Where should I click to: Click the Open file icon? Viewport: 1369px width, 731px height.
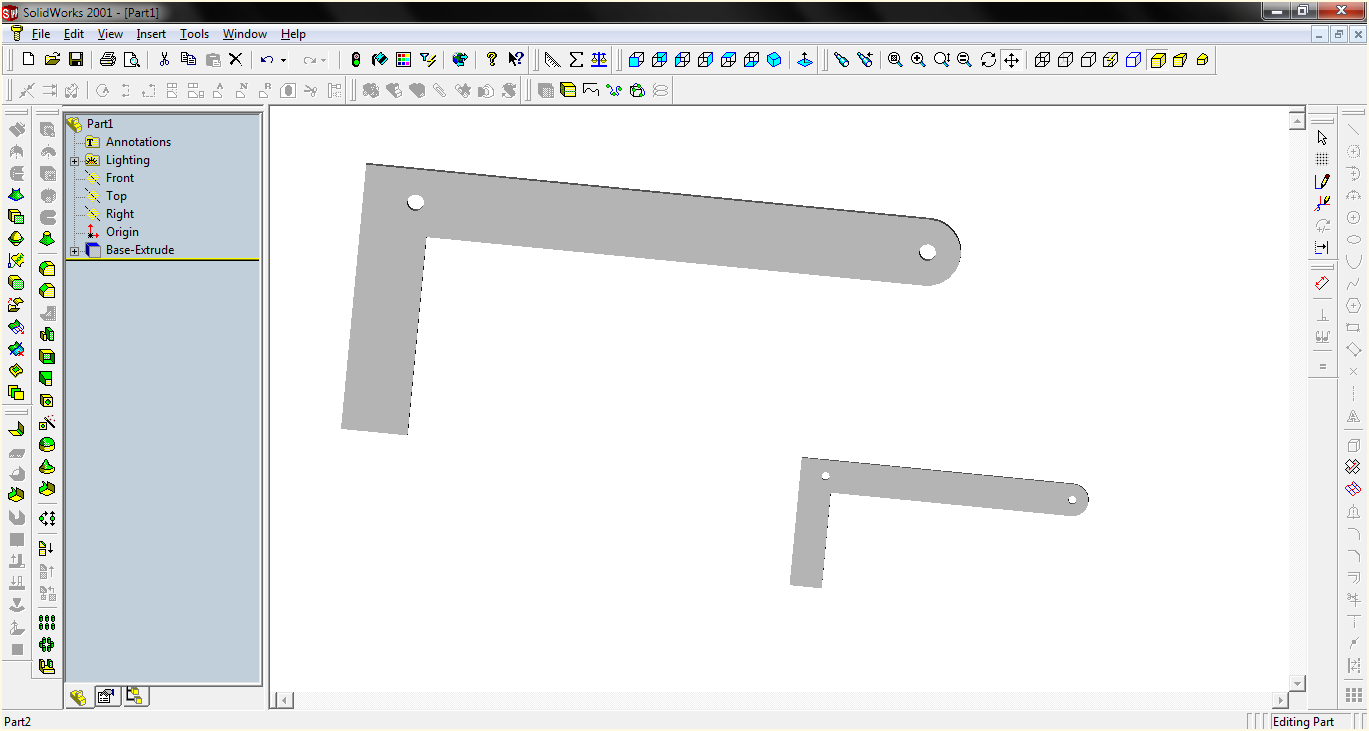tap(53, 60)
